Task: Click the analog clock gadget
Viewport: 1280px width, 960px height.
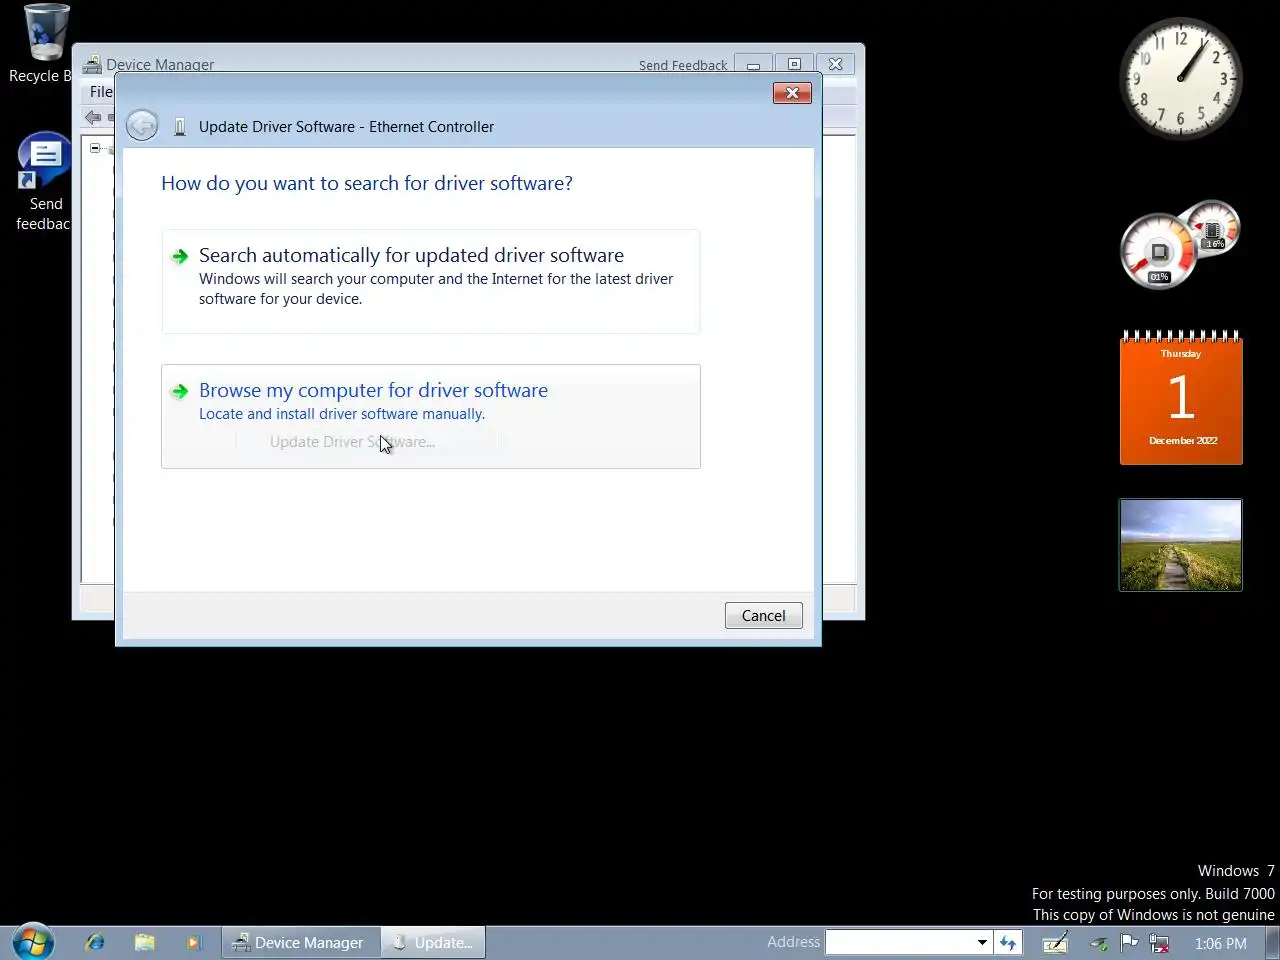Action: click(x=1180, y=77)
